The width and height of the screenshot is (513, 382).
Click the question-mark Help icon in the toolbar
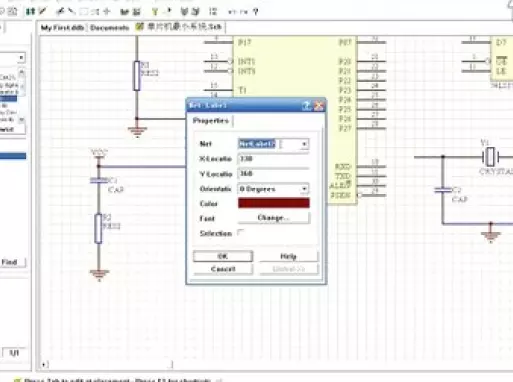click(x=255, y=12)
